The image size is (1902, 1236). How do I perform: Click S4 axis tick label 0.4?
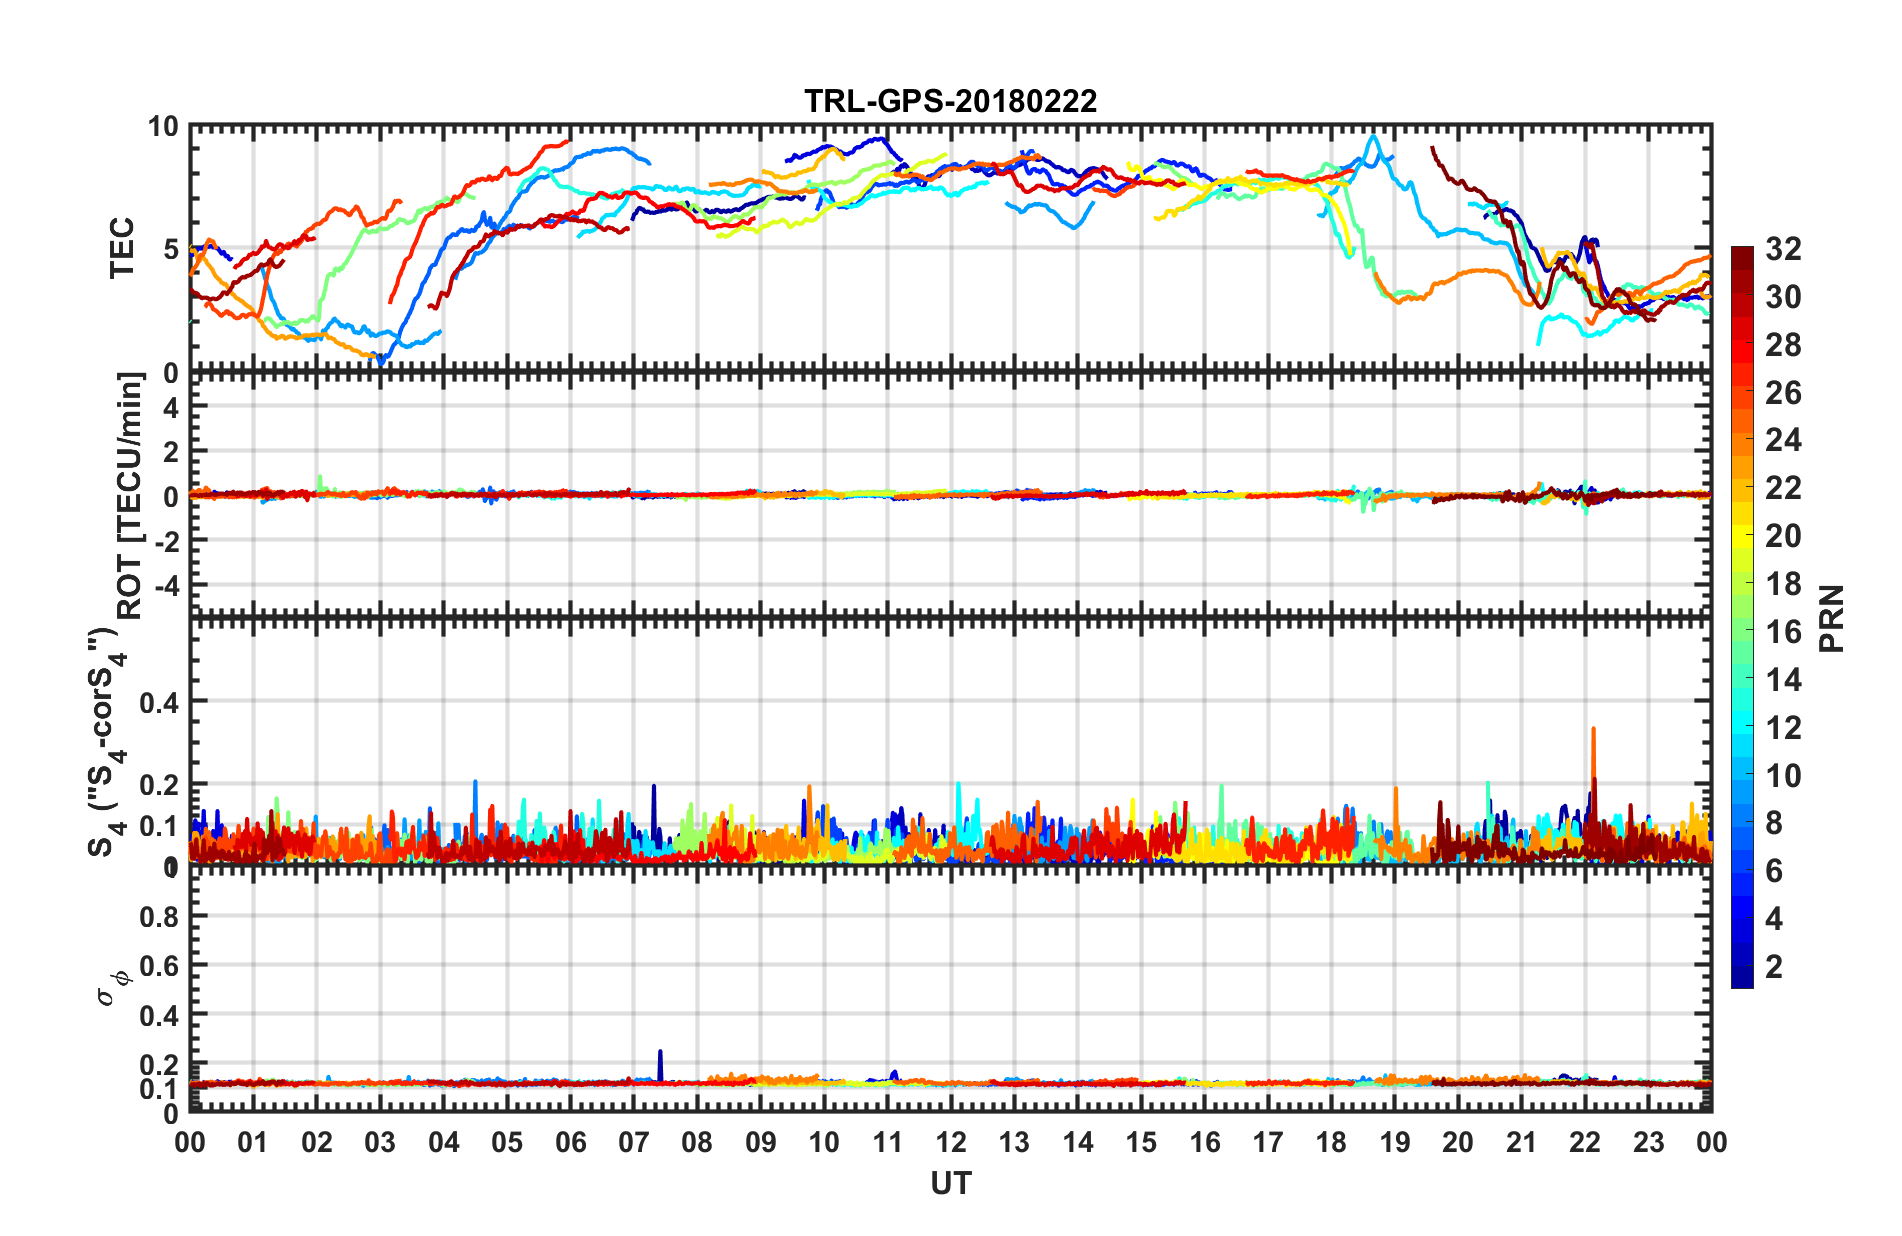click(x=158, y=703)
